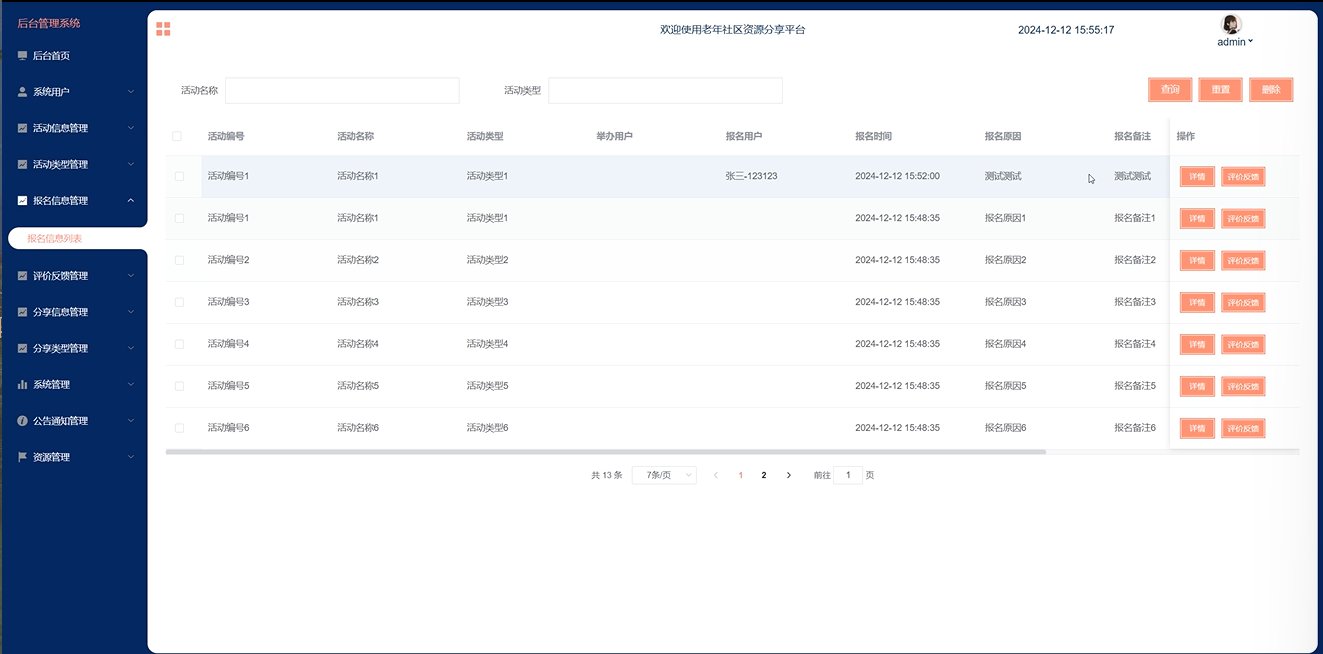Click the 活动类型5 cell
The width and height of the screenshot is (1323, 654).
click(x=487, y=386)
